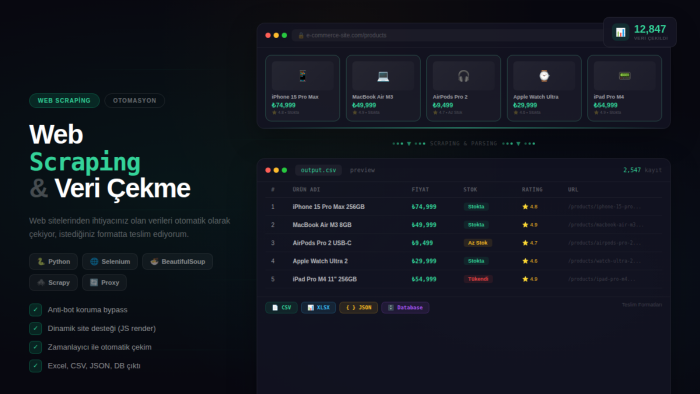Click the Apple Watch Ultra 2 row name

(320, 261)
